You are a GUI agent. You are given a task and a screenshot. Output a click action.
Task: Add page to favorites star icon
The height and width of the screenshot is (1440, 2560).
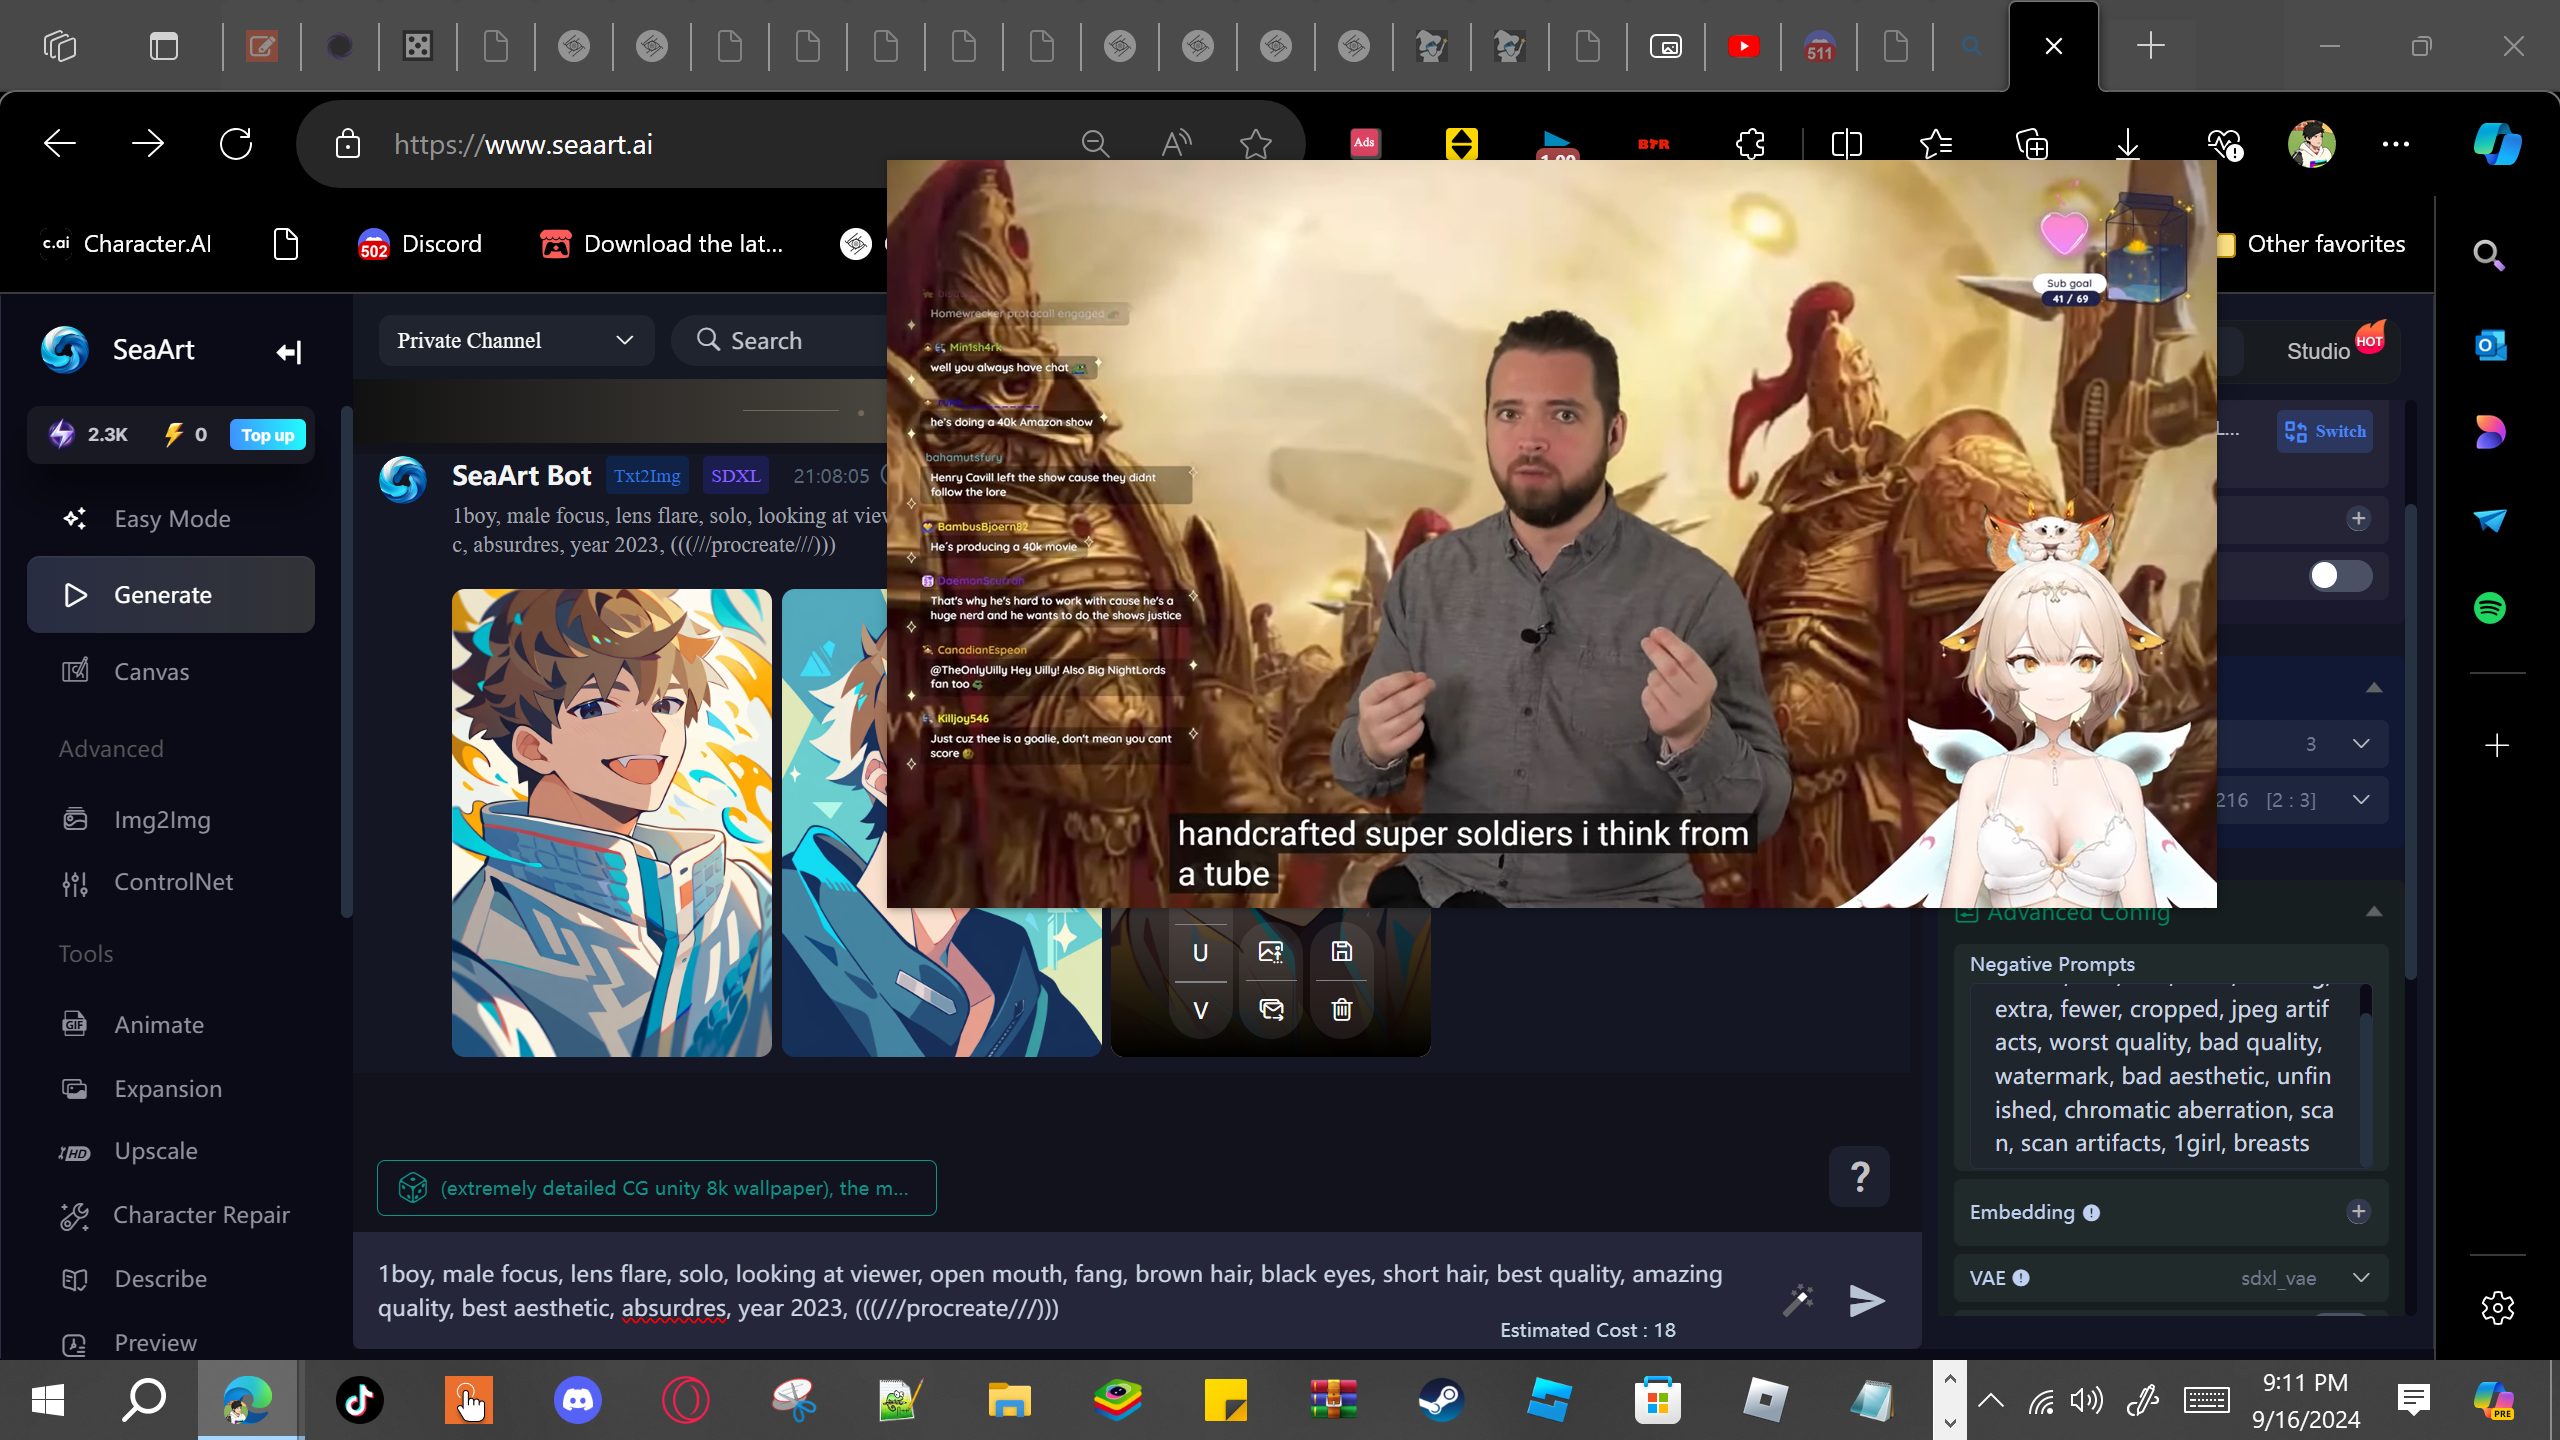coord(1255,144)
